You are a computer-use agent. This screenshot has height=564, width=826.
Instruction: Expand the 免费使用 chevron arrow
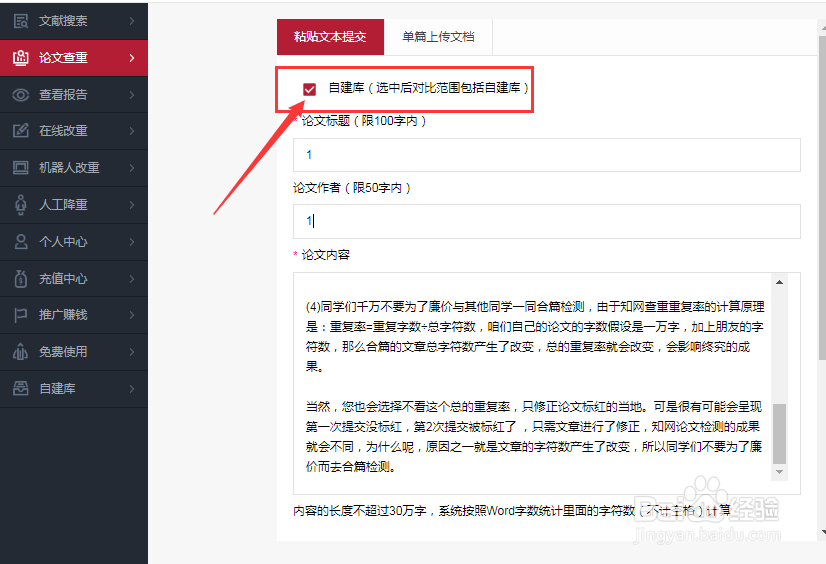click(x=132, y=352)
